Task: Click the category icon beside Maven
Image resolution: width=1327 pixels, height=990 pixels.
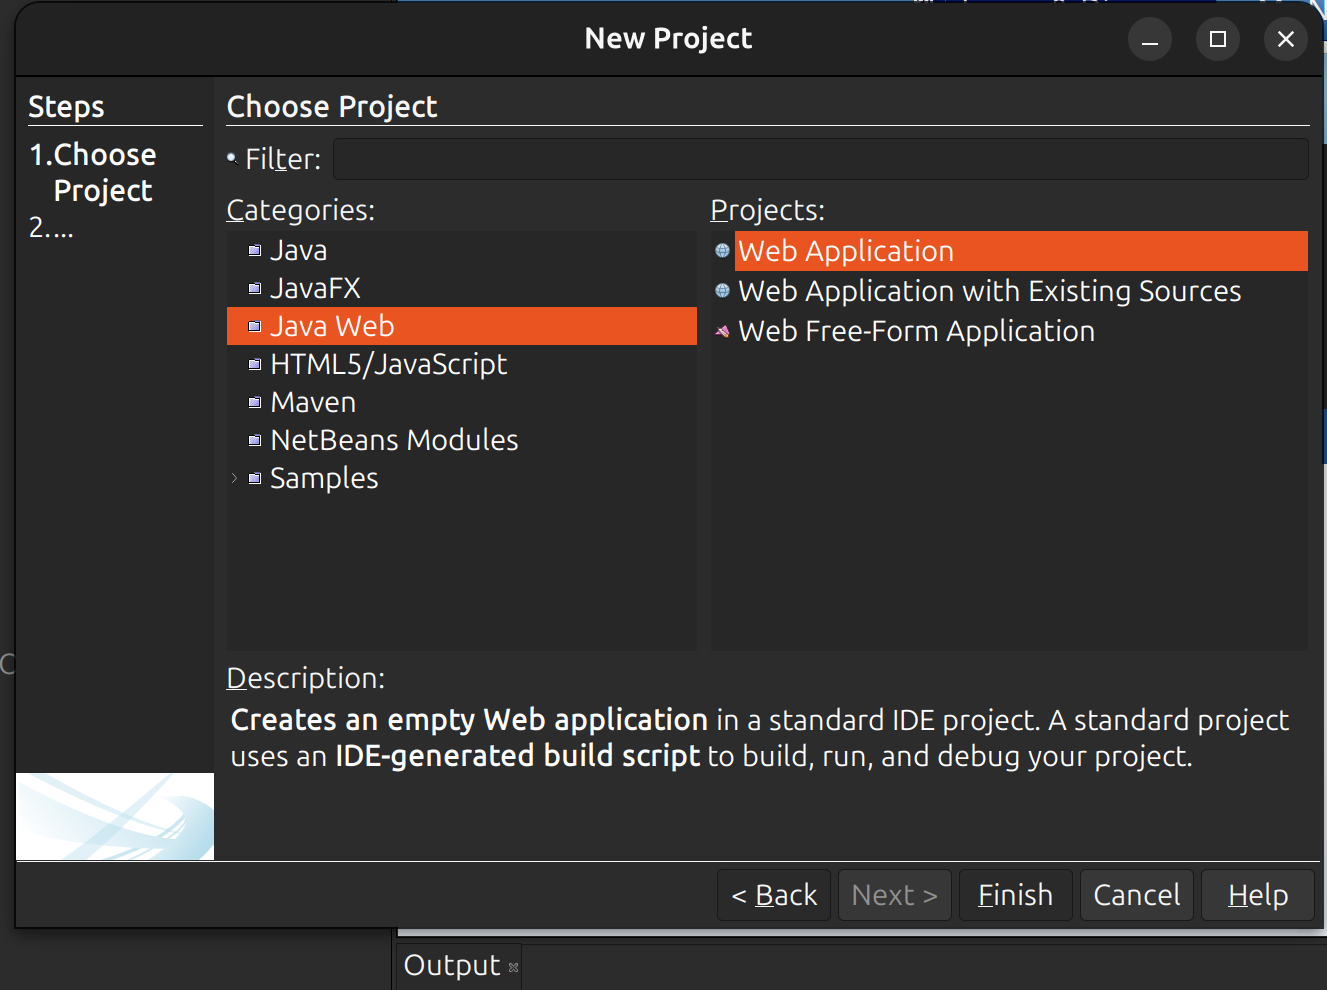Action: click(x=254, y=402)
